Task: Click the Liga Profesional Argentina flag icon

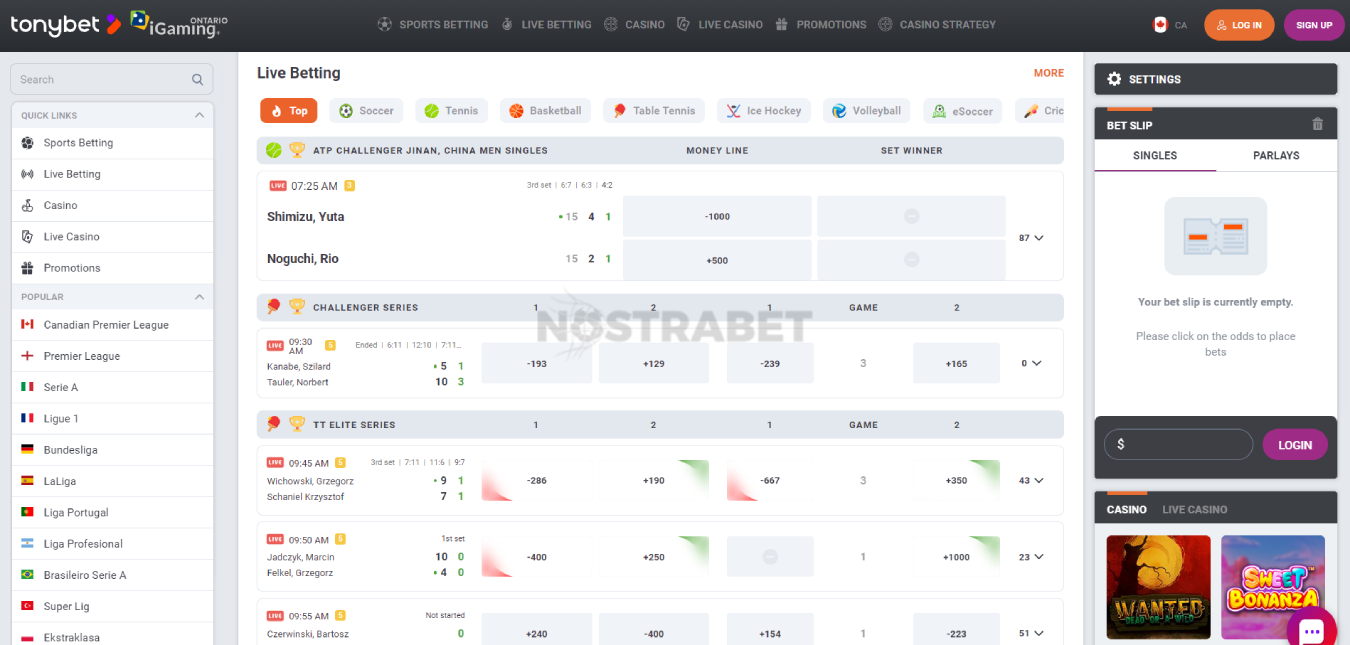Action: (x=28, y=544)
